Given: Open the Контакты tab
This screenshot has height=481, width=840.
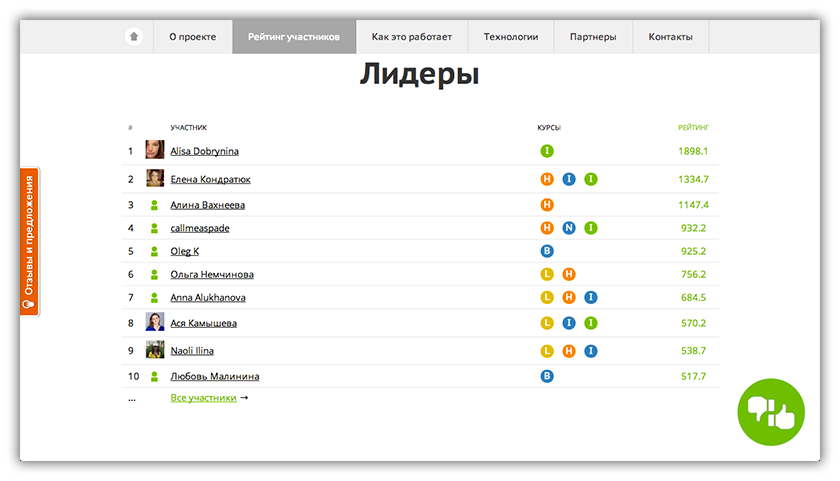Looking at the screenshot, I should (671, 37).
